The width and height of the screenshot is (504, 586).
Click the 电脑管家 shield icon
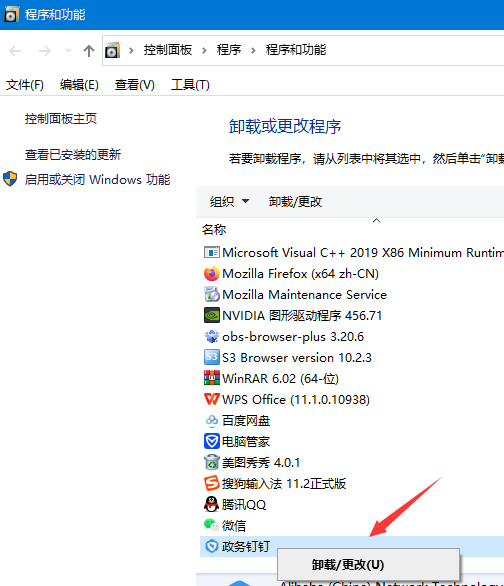[211, 441]
